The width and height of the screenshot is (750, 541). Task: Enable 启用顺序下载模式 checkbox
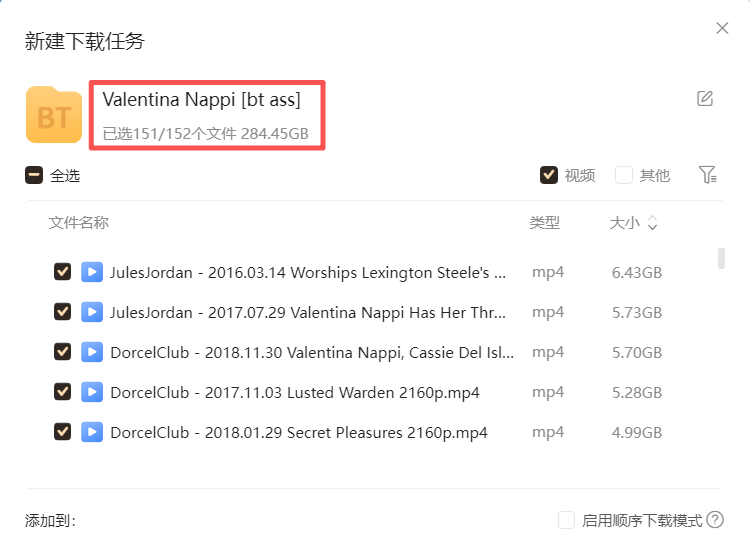click(x=566, y=520)
